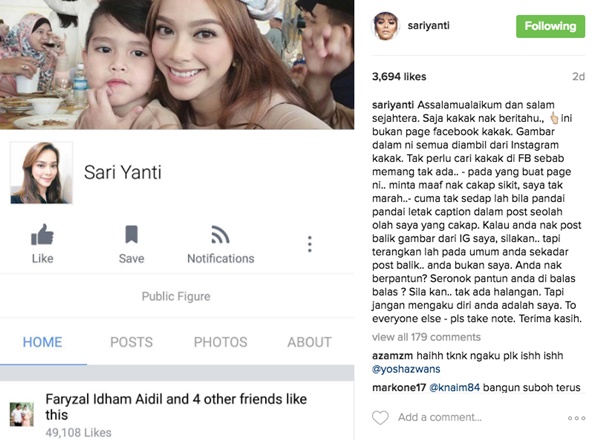The image size is (600, 440).
Task: Switch to the HOME tab
Action: click(42, 342)
